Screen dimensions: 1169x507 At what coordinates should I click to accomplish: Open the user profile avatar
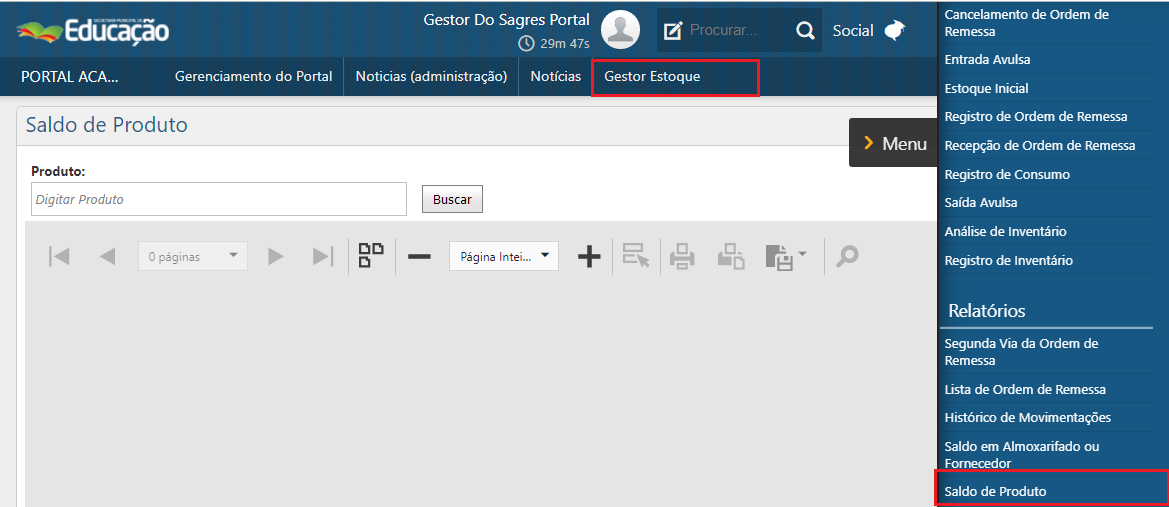pos(620,30)
